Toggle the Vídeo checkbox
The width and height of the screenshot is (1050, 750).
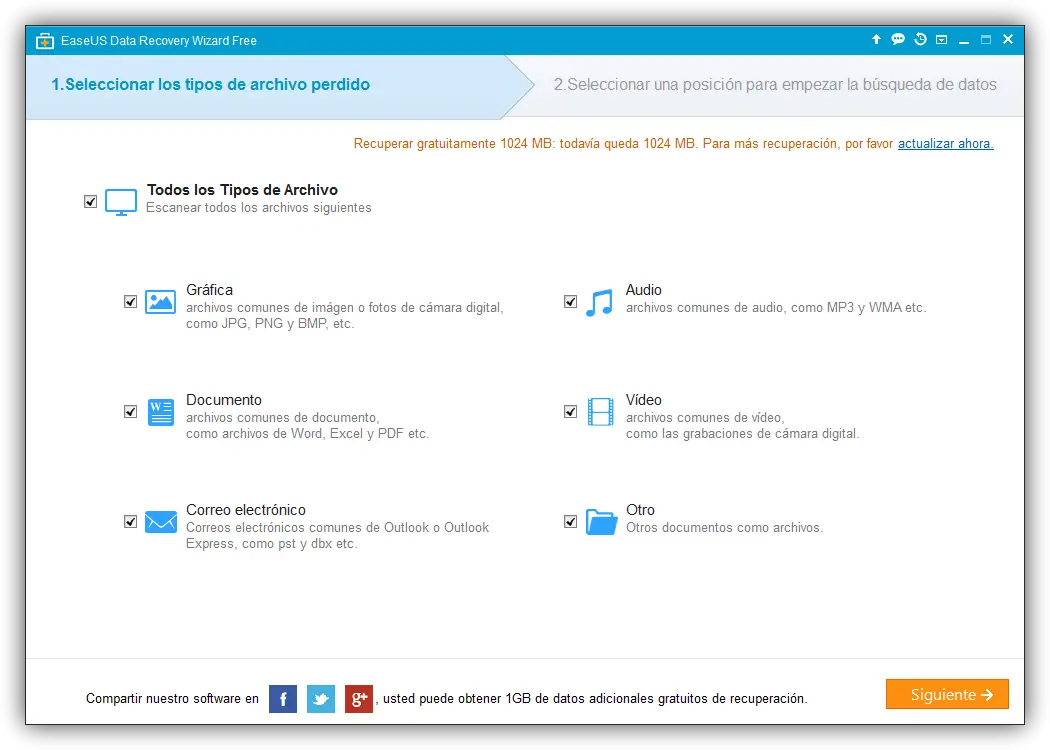pyautogui.click(x=571, y=411)
